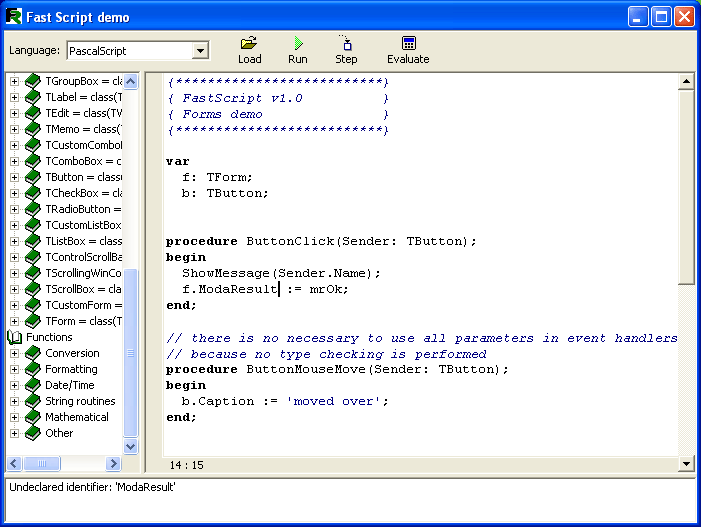
Task: Expand the TControlScrollBa tree node
Action: click(14, 257)
